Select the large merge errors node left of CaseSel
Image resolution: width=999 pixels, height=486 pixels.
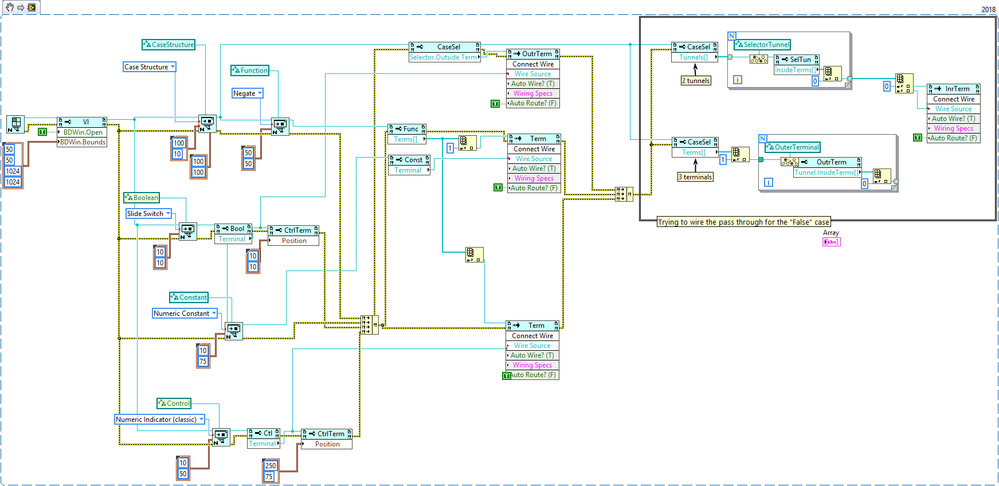(369, 324)
